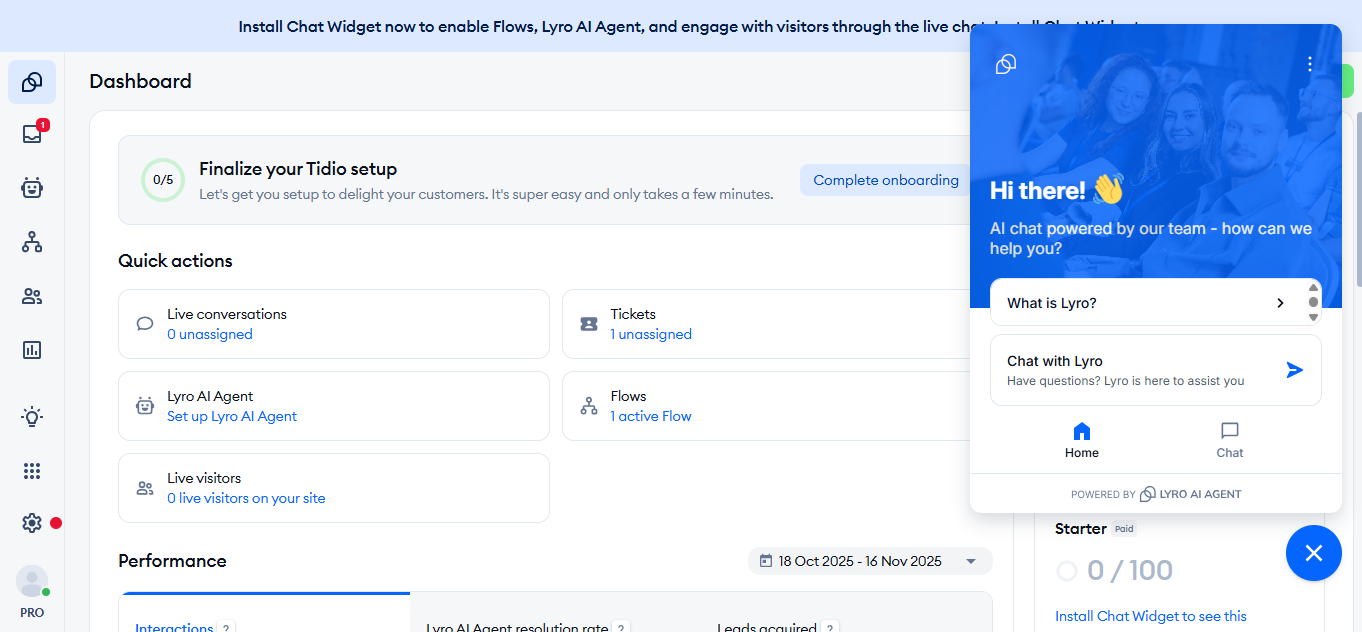Select the Interactions performance tab
The width and height of the screenshot is (1362, 632).
pos(175,627)
